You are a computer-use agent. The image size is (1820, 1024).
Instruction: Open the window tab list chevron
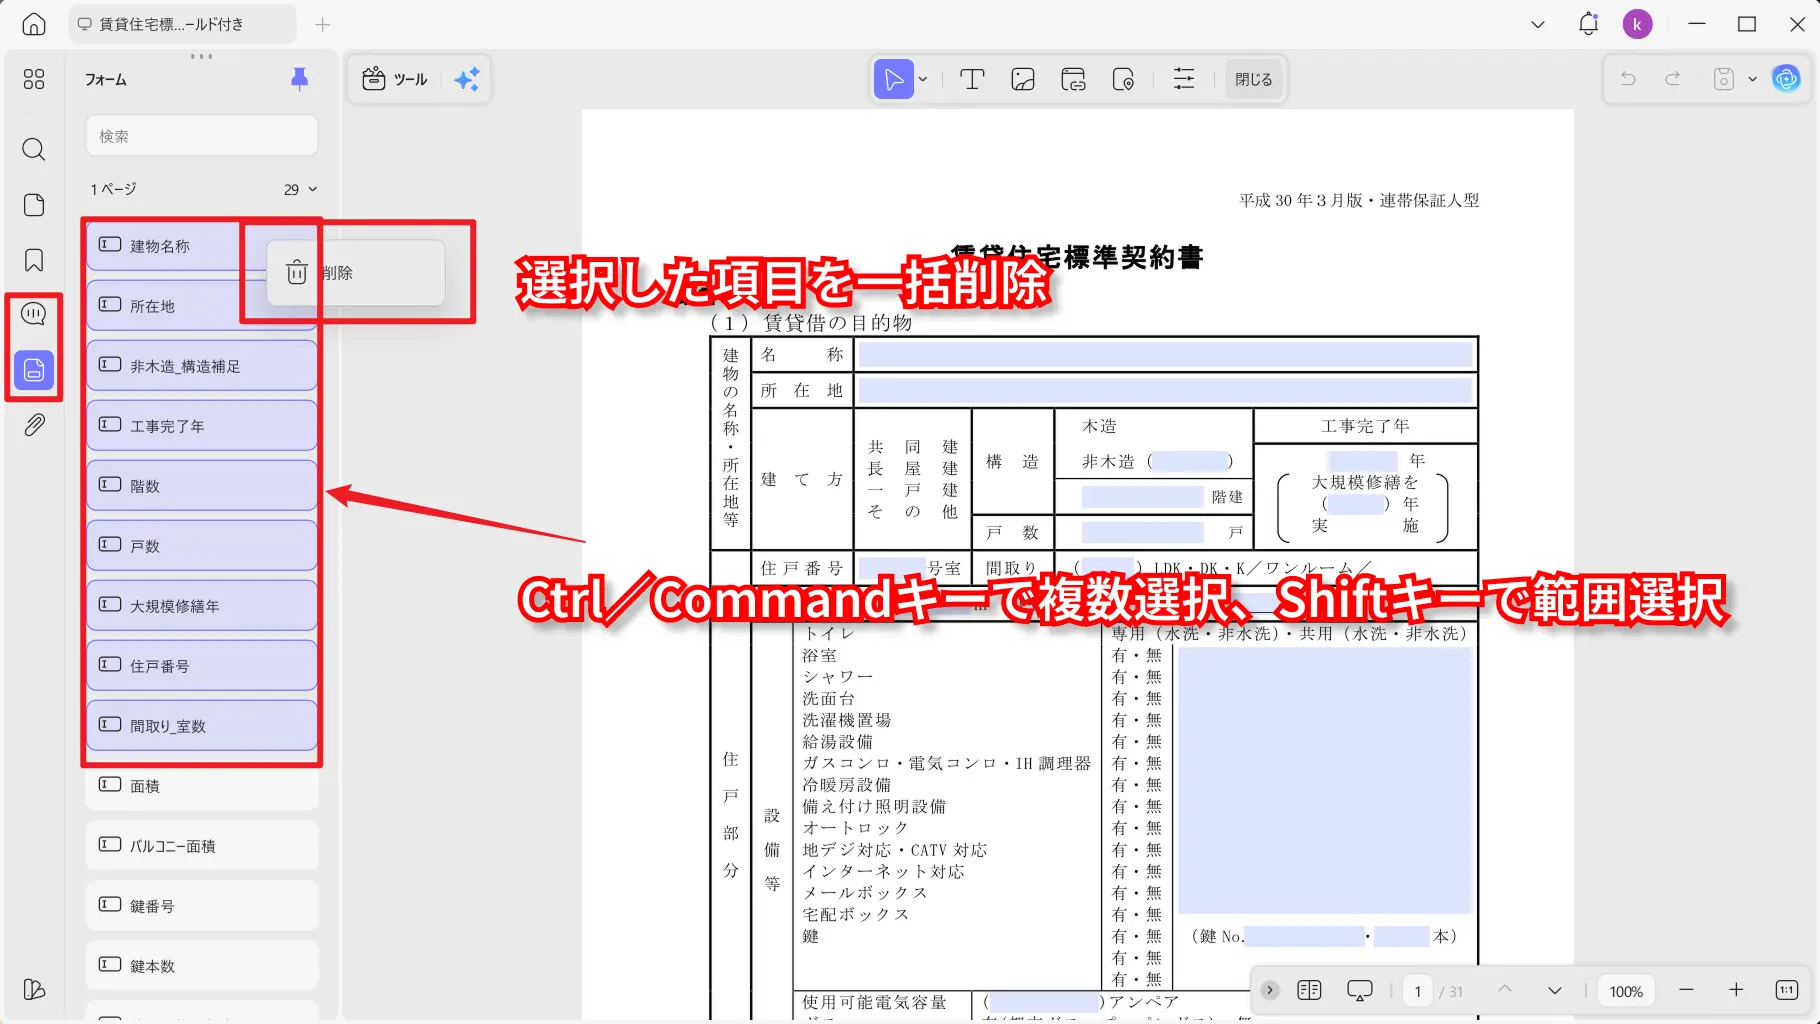click(x=1538, y=24)
